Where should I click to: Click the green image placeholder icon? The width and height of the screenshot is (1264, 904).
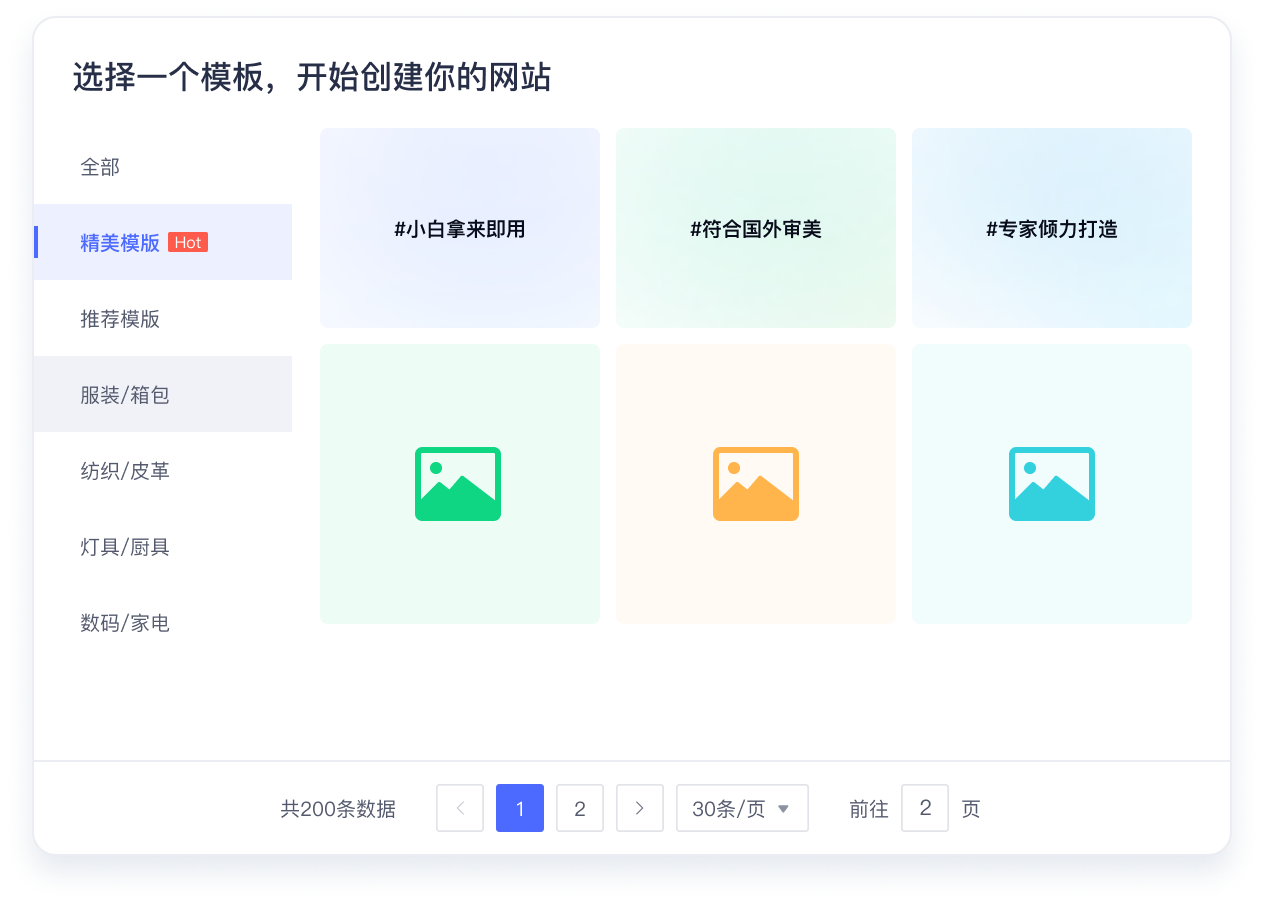click(458, 484)
